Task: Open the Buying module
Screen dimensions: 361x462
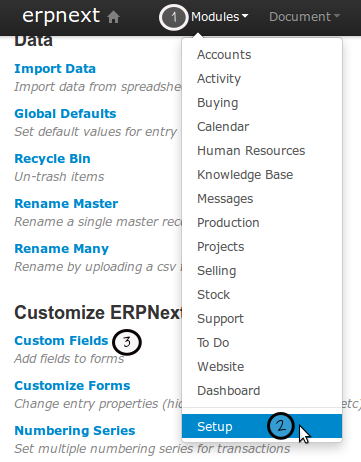Action: (x=217, y=103)
